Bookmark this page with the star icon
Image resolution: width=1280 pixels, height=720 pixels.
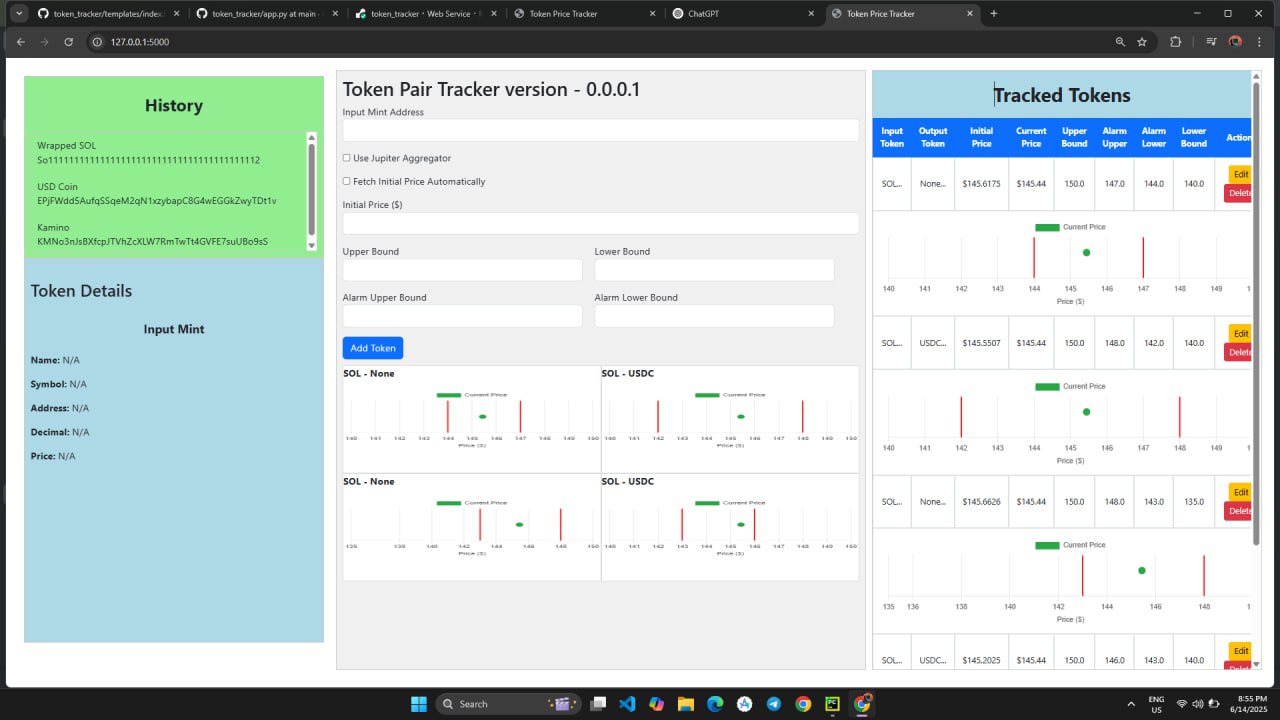coord(1142,42)
